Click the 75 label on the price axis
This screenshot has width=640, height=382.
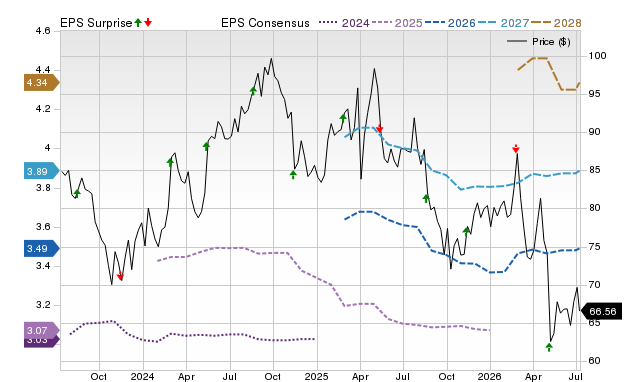[594, 247]
